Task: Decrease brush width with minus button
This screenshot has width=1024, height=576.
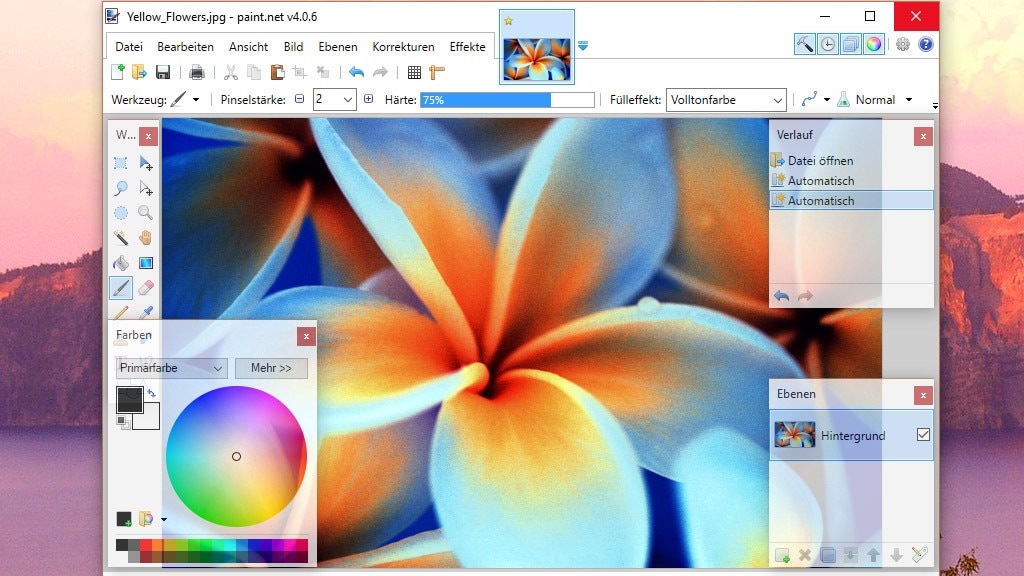Action: coord(299,99)
